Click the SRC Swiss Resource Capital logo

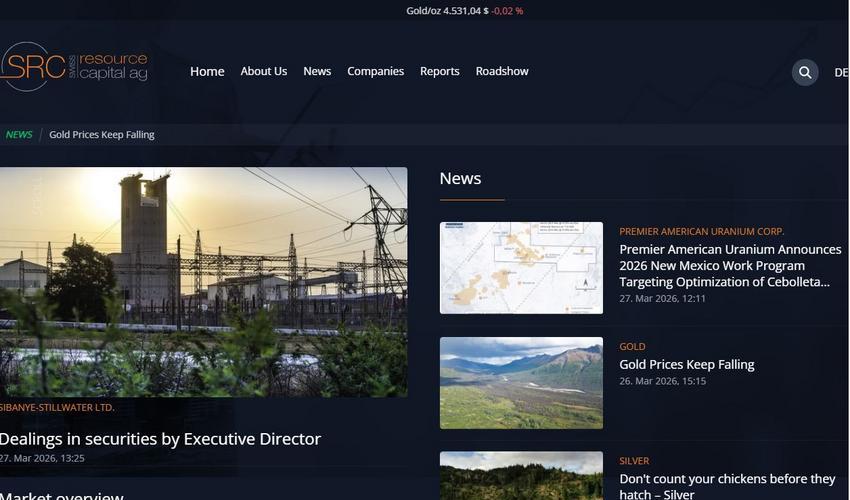click(x=75, y=67)
